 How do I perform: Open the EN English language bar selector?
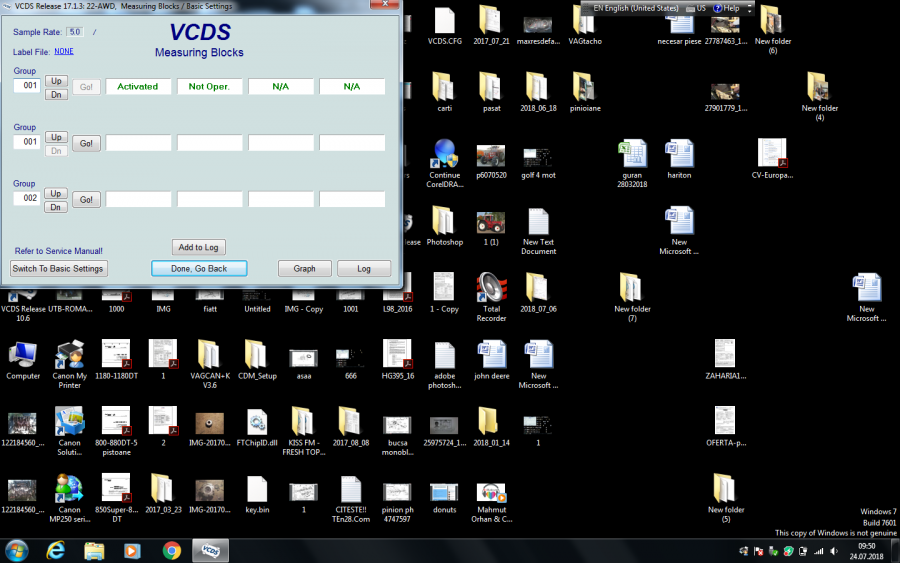click(635, 8)
